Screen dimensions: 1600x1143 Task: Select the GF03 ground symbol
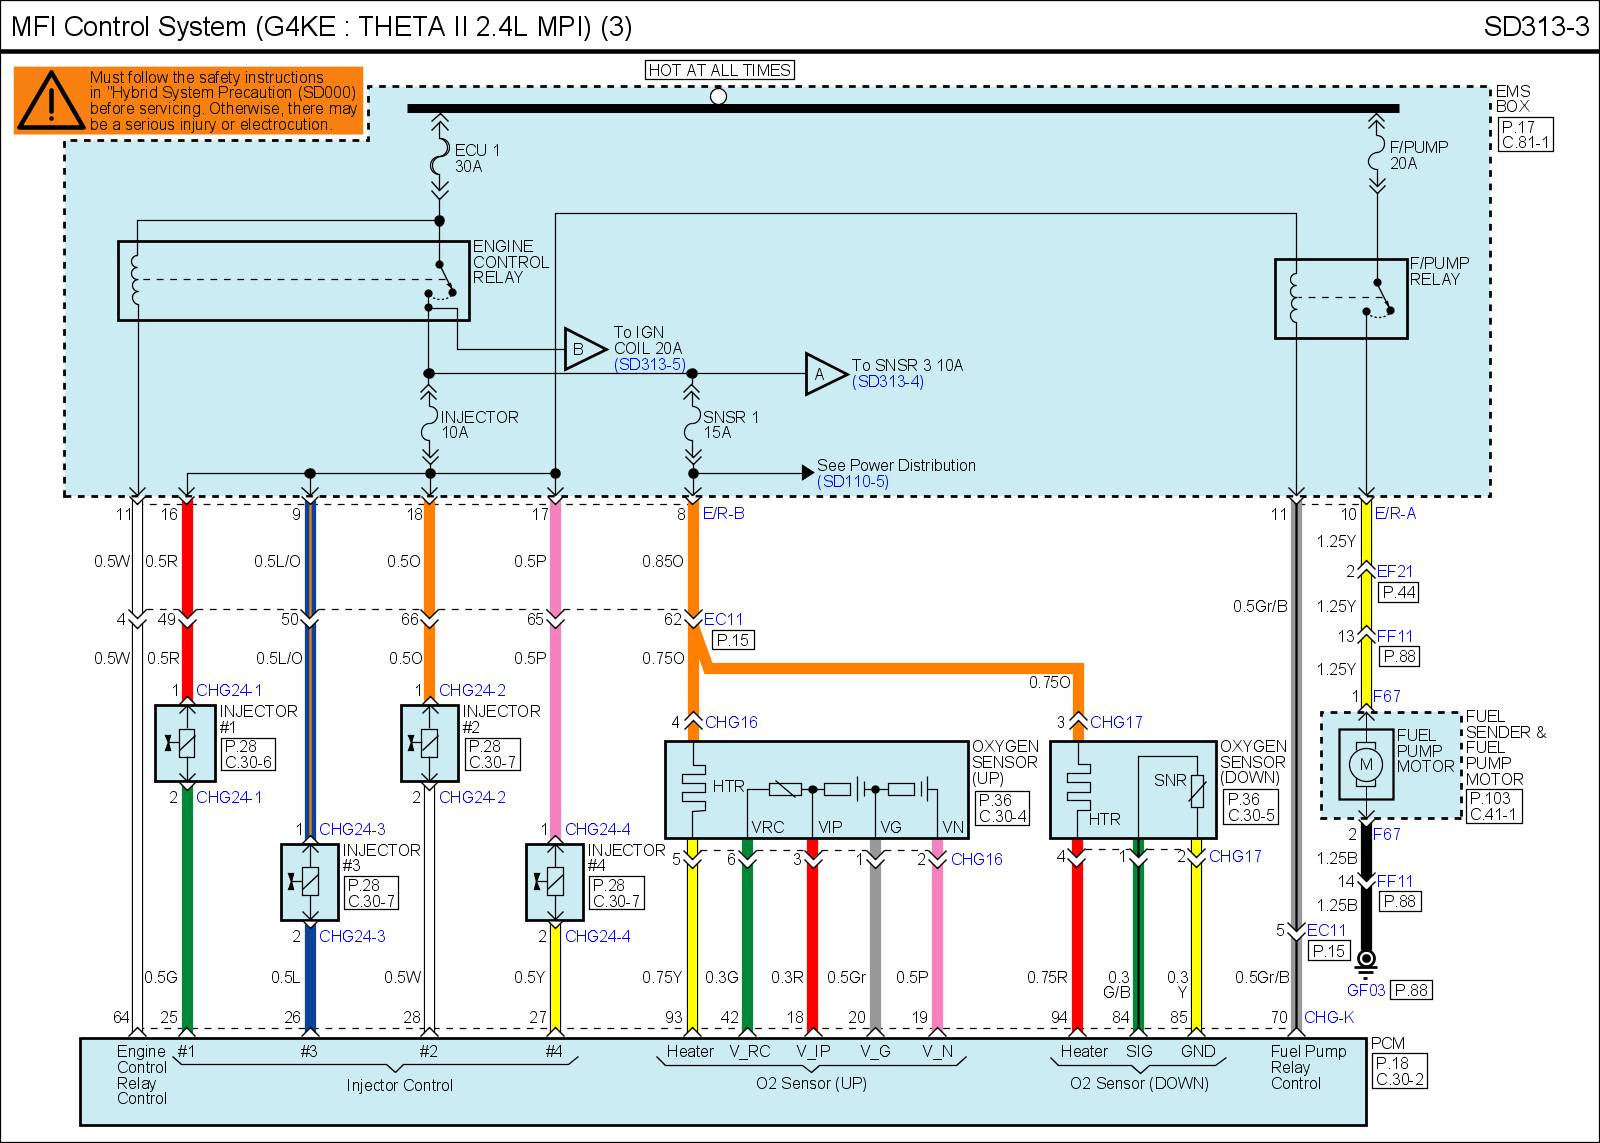pyautogui.click(x=1366, y=961)
